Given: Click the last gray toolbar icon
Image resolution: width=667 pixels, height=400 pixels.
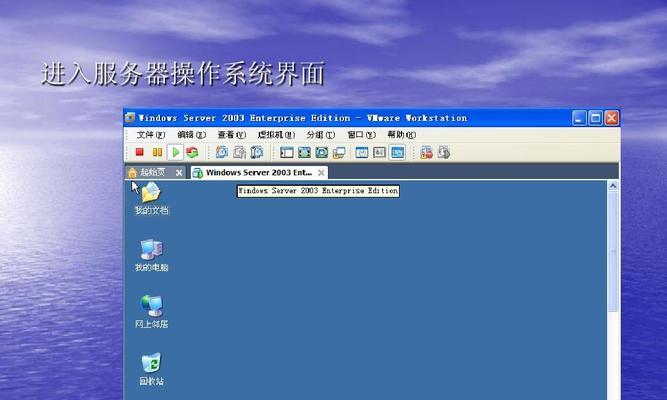Looking at the screenshot, I should (x=444, y=152).
